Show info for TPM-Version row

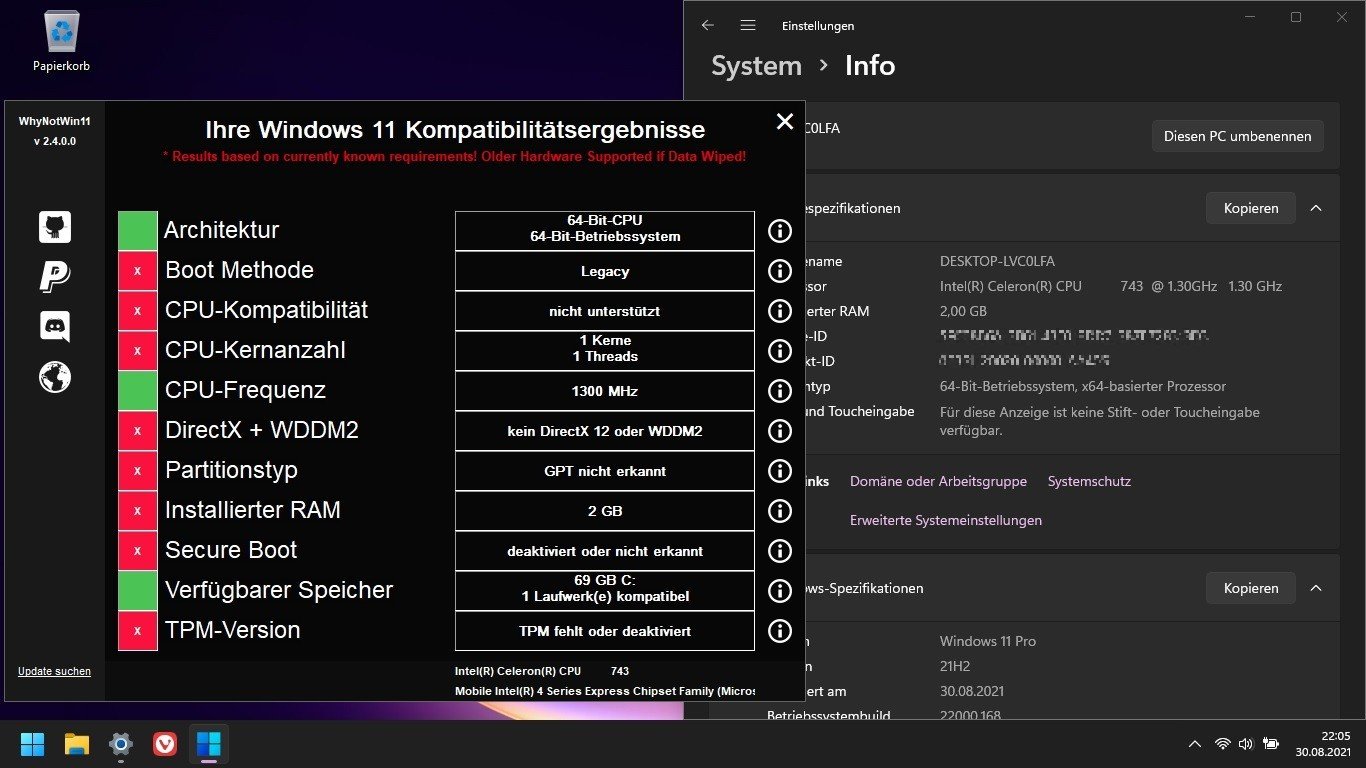pyautogui.click(x=780, y=631)
